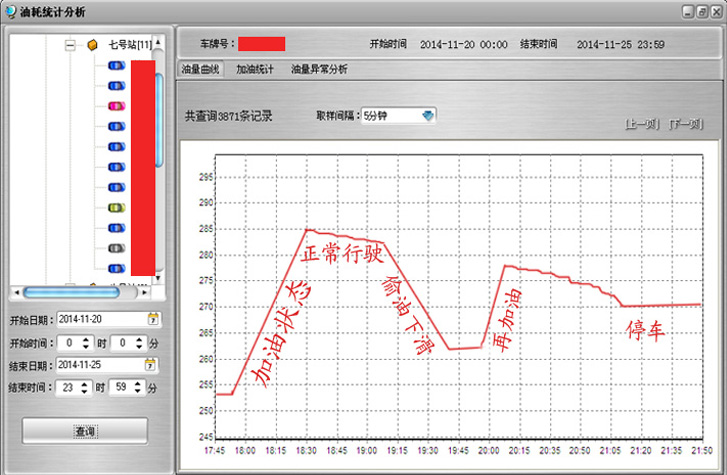Viewport: 727px width, 475px height.
Task: Switch to the 油量异常分析 tab
Action: [319, 70]
